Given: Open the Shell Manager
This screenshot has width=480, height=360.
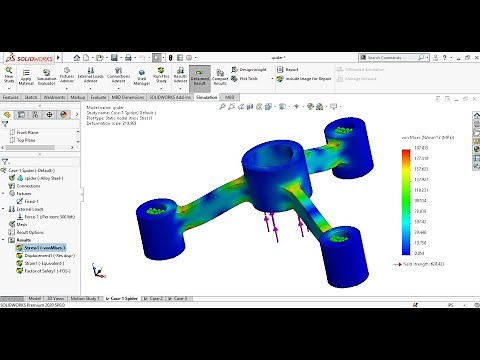Looking at the screenshot, I should click(142, 77).
